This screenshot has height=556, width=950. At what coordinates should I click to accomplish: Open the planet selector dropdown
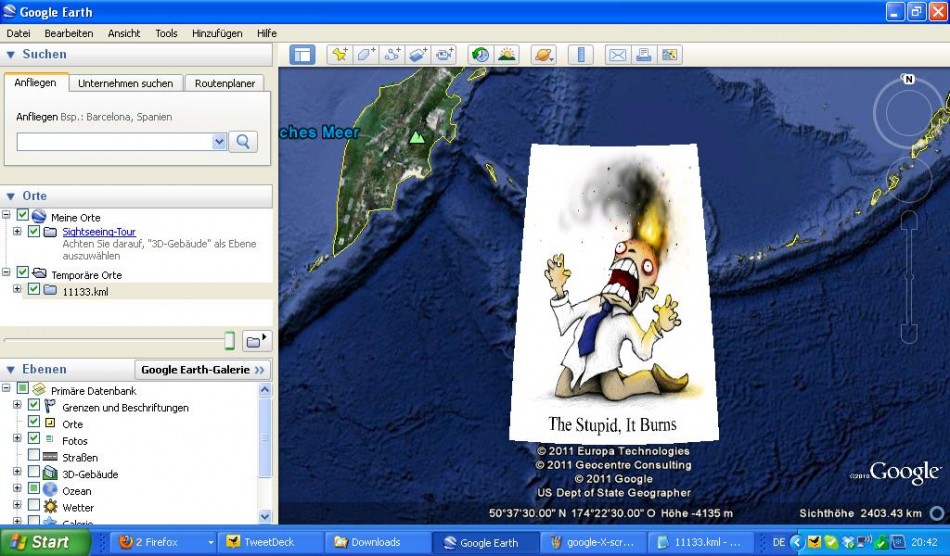544,55
